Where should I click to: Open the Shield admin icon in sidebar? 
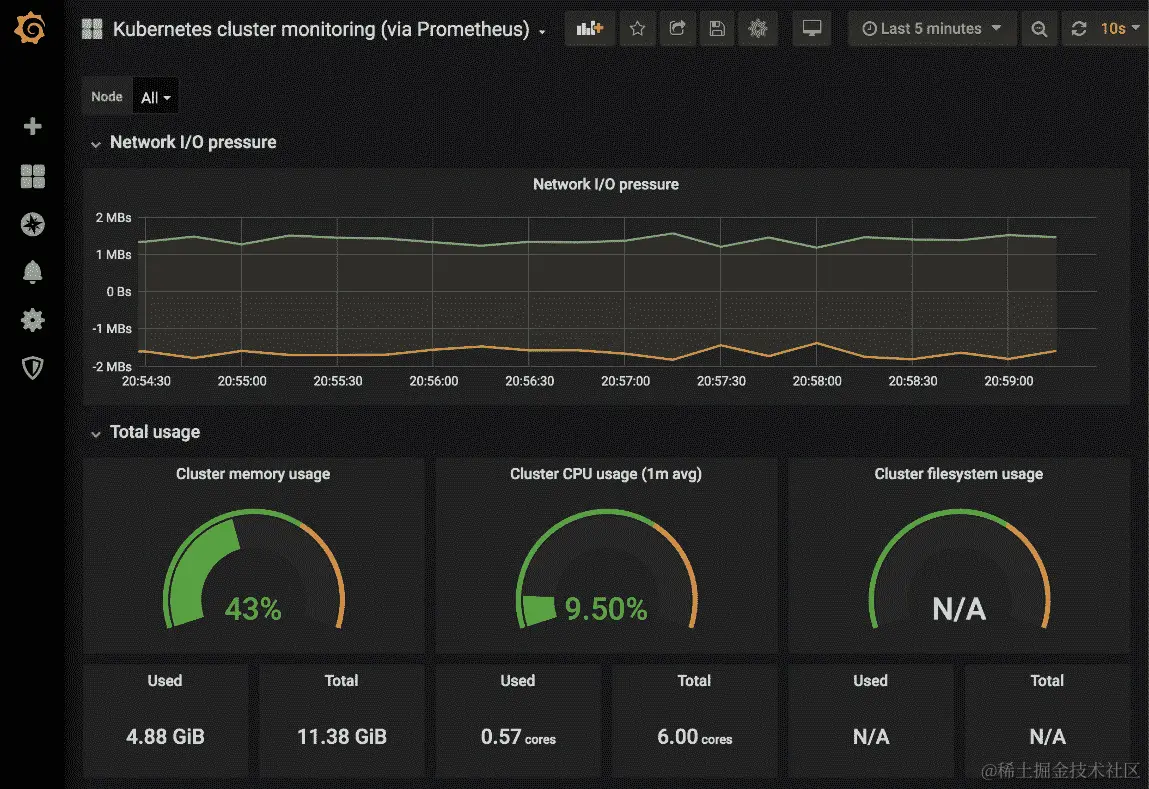tap(32, 368)
